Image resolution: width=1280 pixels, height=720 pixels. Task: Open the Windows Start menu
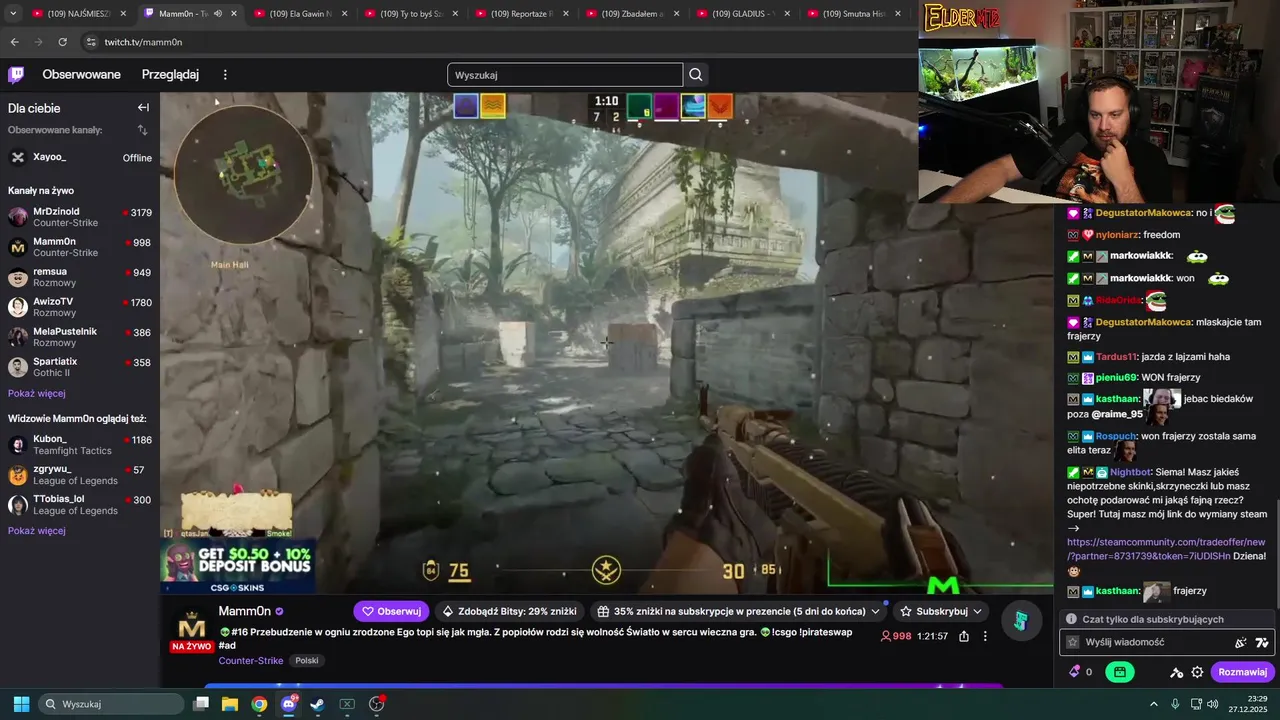(21, 704)
